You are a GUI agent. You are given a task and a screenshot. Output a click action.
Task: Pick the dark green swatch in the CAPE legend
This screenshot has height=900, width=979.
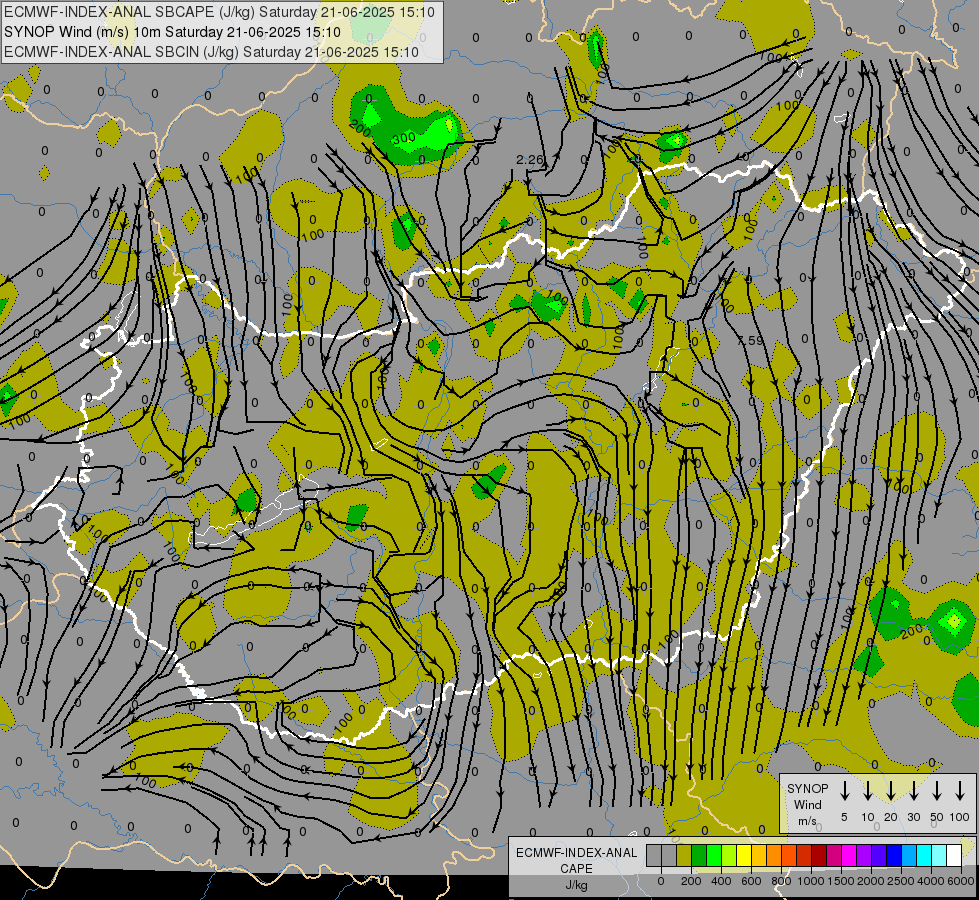pos(699,855)
